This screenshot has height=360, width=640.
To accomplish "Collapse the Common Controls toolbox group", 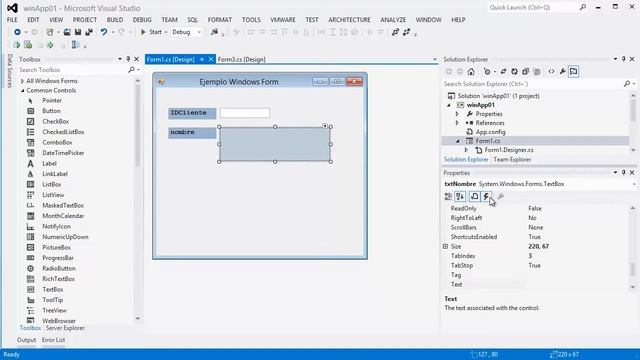I will click(22, 91).
